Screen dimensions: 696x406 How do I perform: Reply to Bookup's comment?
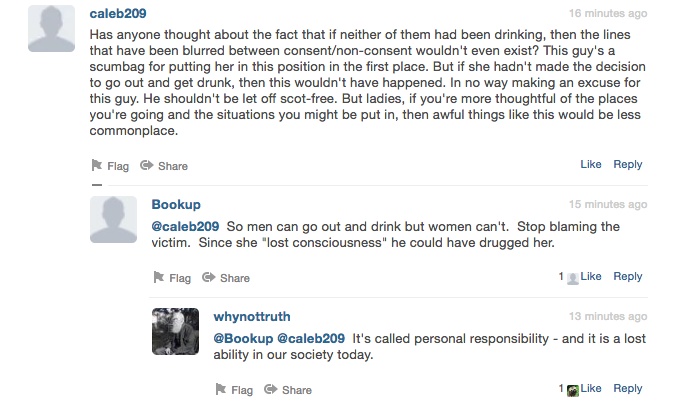[x=628, y=276]
